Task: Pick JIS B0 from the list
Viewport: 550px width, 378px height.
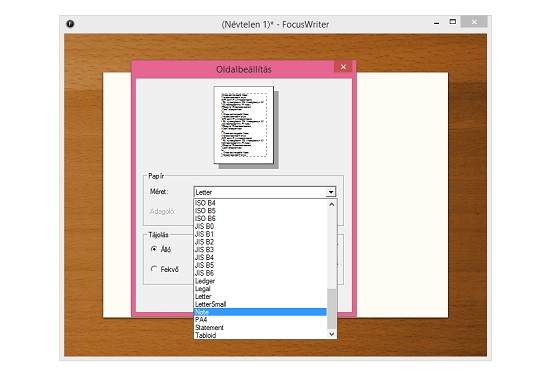Action: (x=260, y=226)
